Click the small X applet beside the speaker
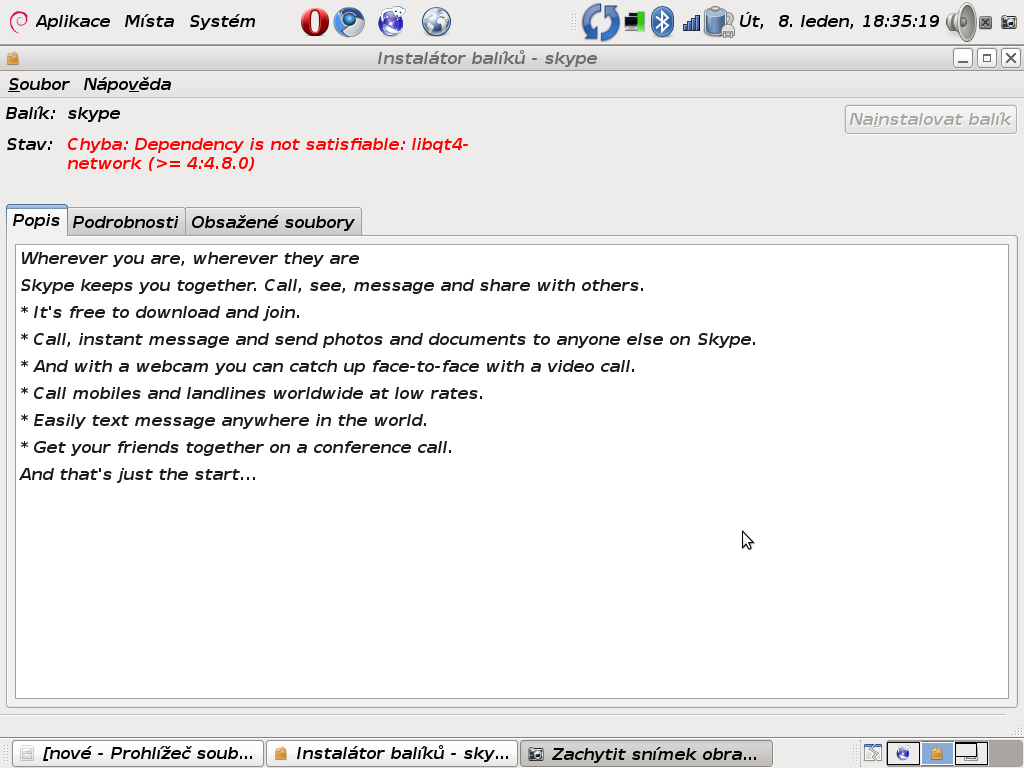The height and width of the screenshot is (768, 1024). tap(985, 22)
